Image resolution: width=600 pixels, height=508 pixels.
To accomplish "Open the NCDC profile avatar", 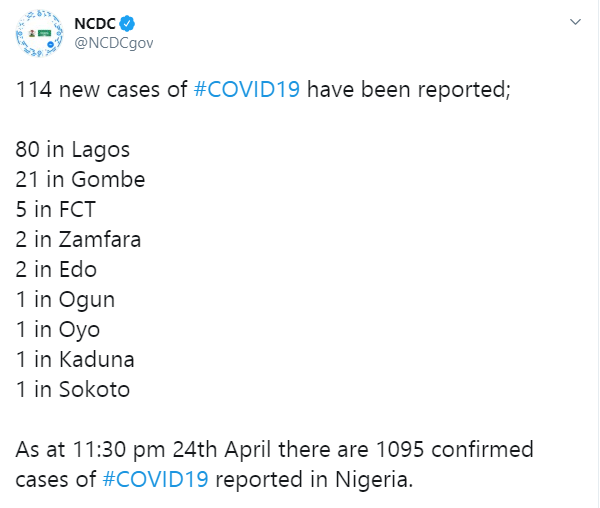I will (39, 34).
